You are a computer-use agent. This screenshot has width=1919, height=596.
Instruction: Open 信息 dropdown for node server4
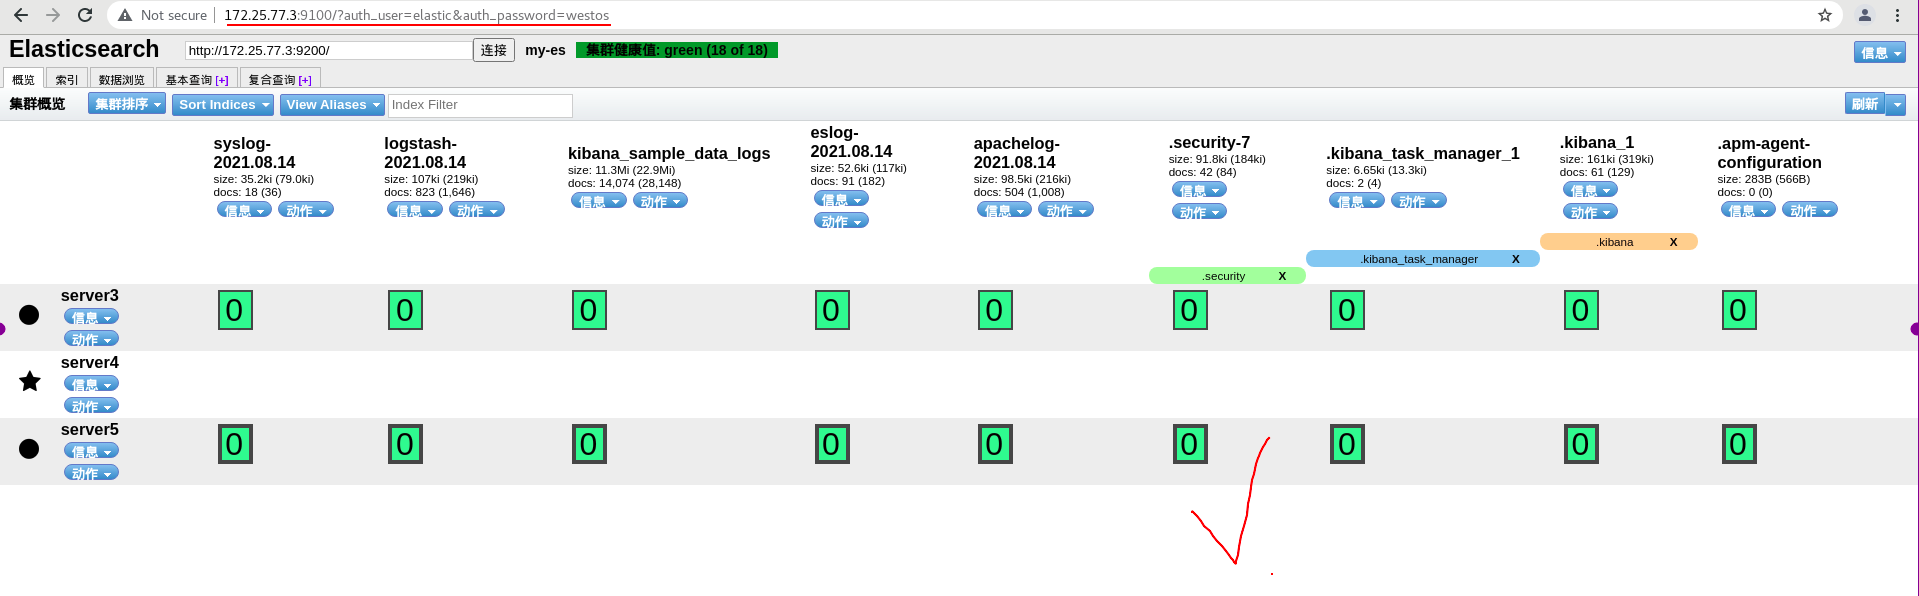[91, 384]
